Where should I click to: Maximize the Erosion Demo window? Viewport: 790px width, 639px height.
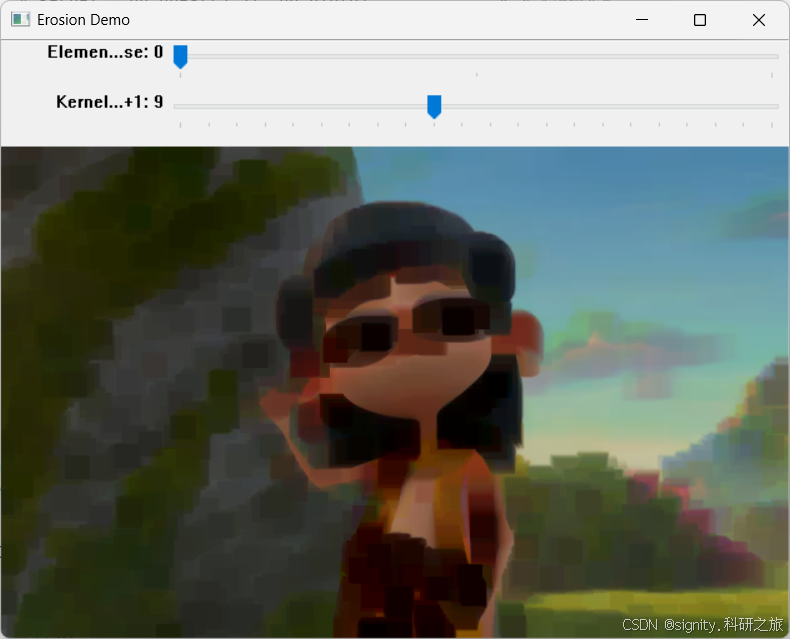(x=700, y=20)
